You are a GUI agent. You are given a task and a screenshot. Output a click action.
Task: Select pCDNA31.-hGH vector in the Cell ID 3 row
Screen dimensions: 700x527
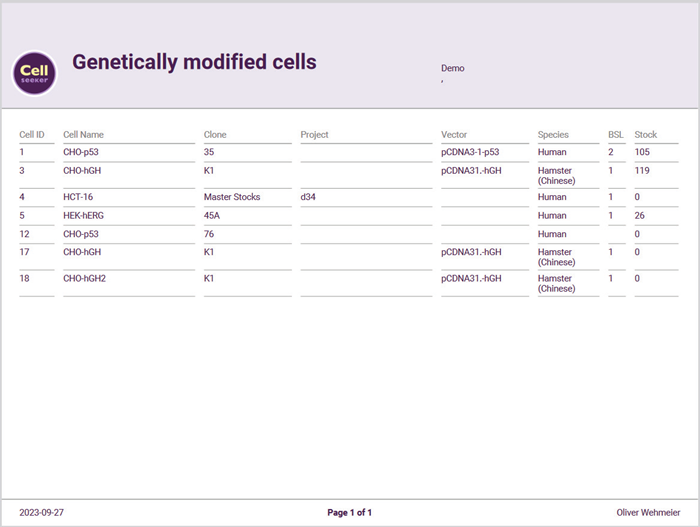click(471, 171)
